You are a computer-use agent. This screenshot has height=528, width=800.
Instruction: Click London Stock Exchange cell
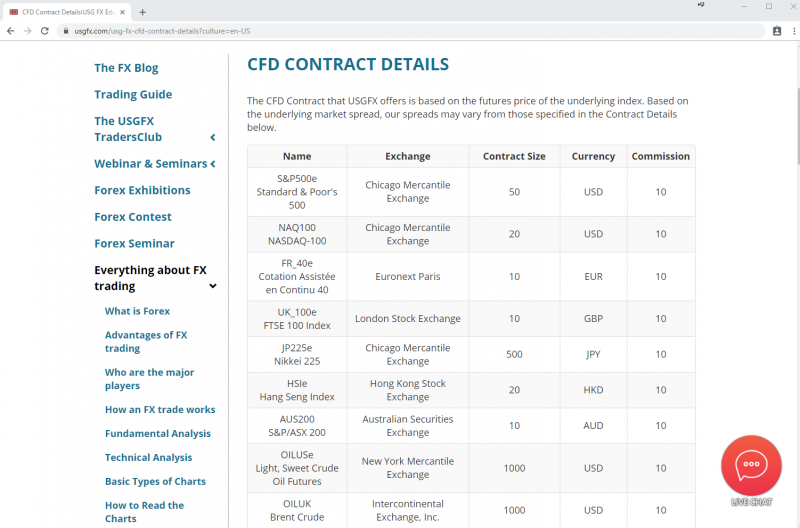[x=408, y=319]
